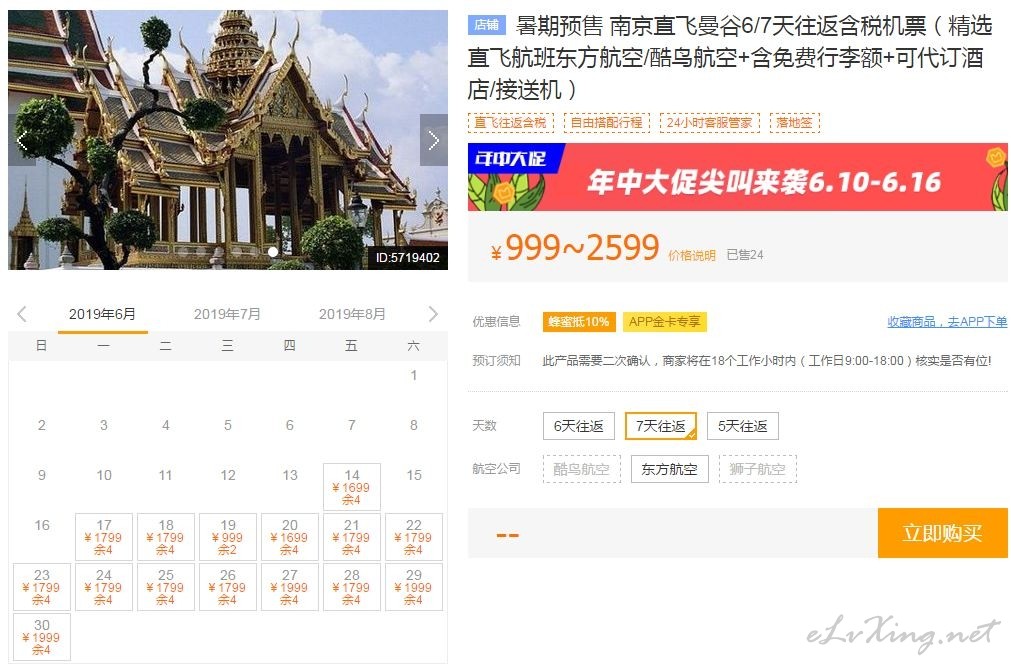Select the 6天往返 duration option

[x=579, y=426]
